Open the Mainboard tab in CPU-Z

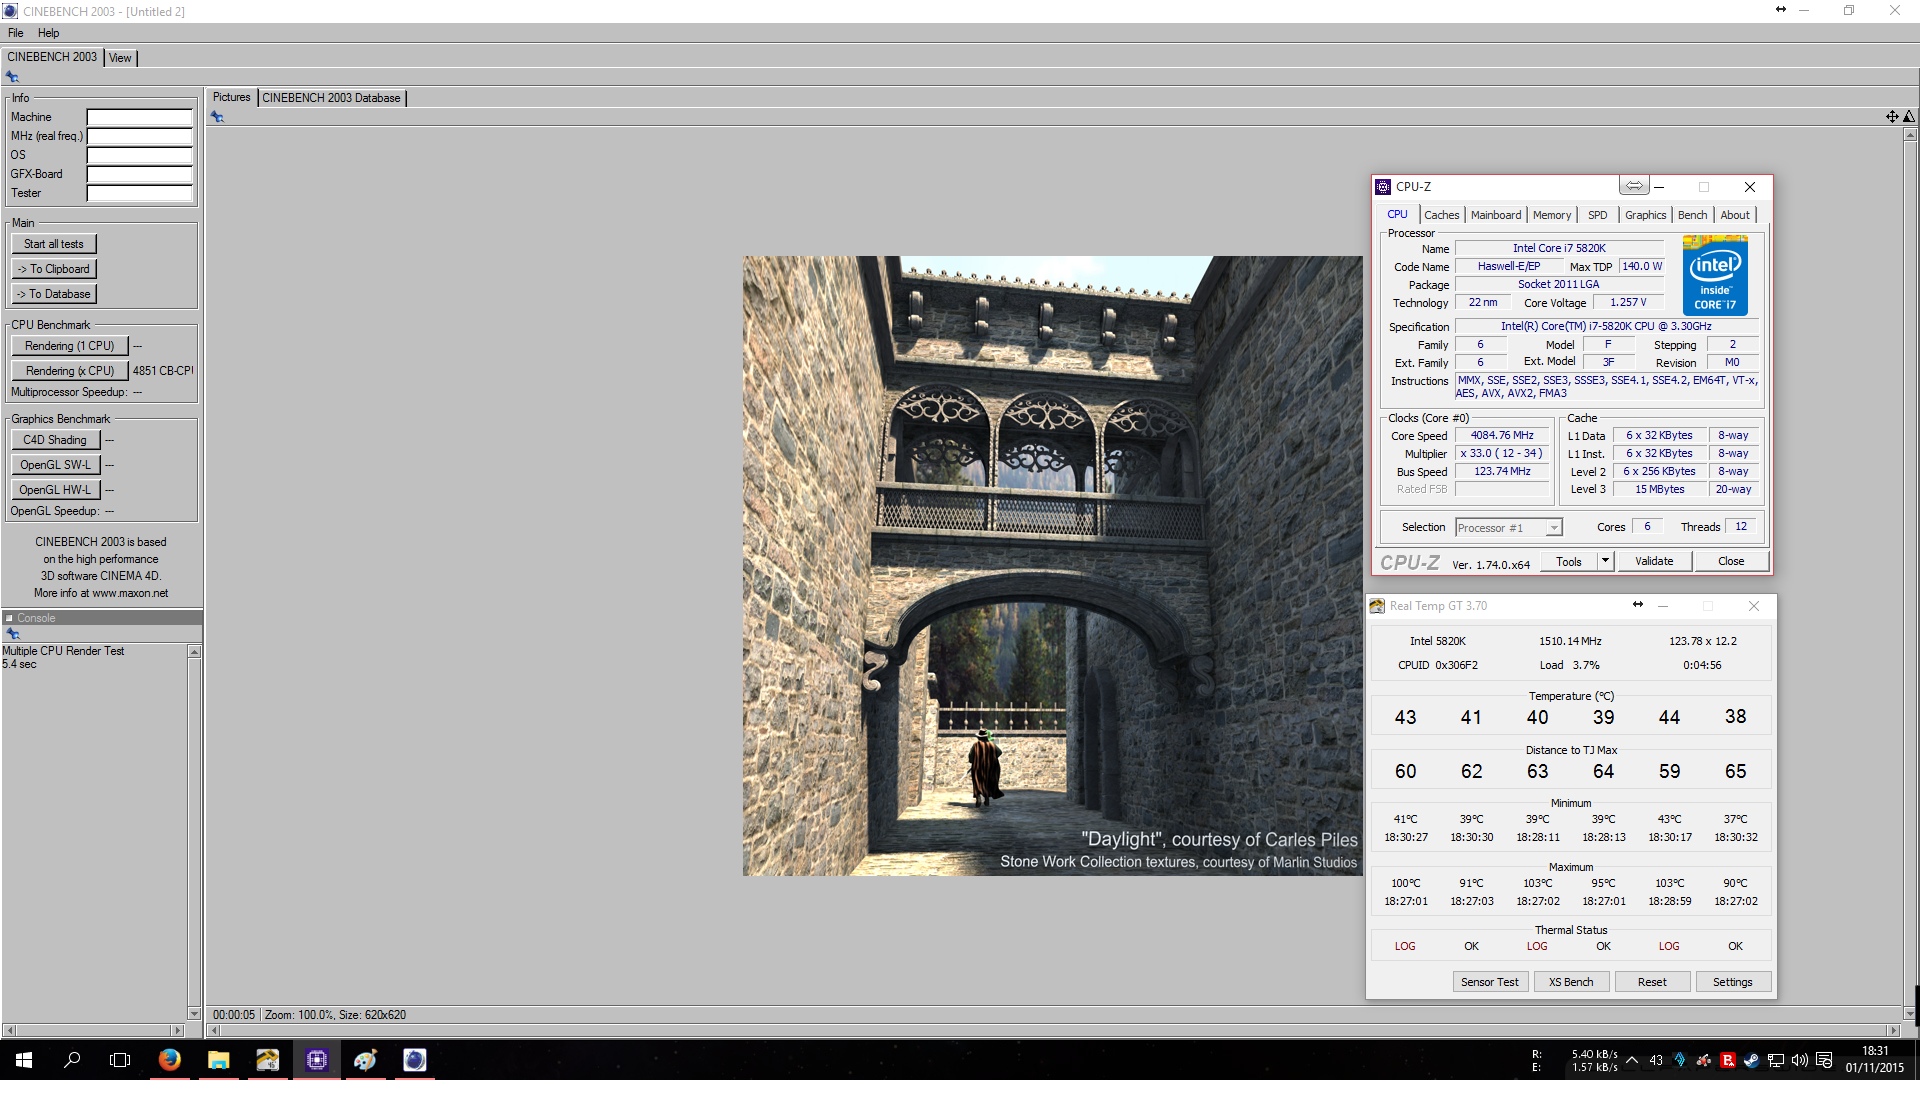pyautogui.click(x=1496, y=215)
